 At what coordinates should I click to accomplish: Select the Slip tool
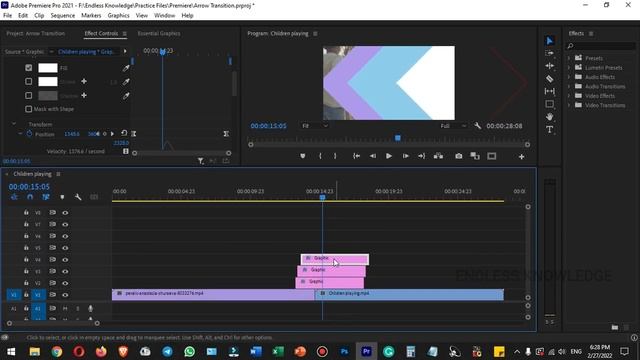(x=549, y=91)
